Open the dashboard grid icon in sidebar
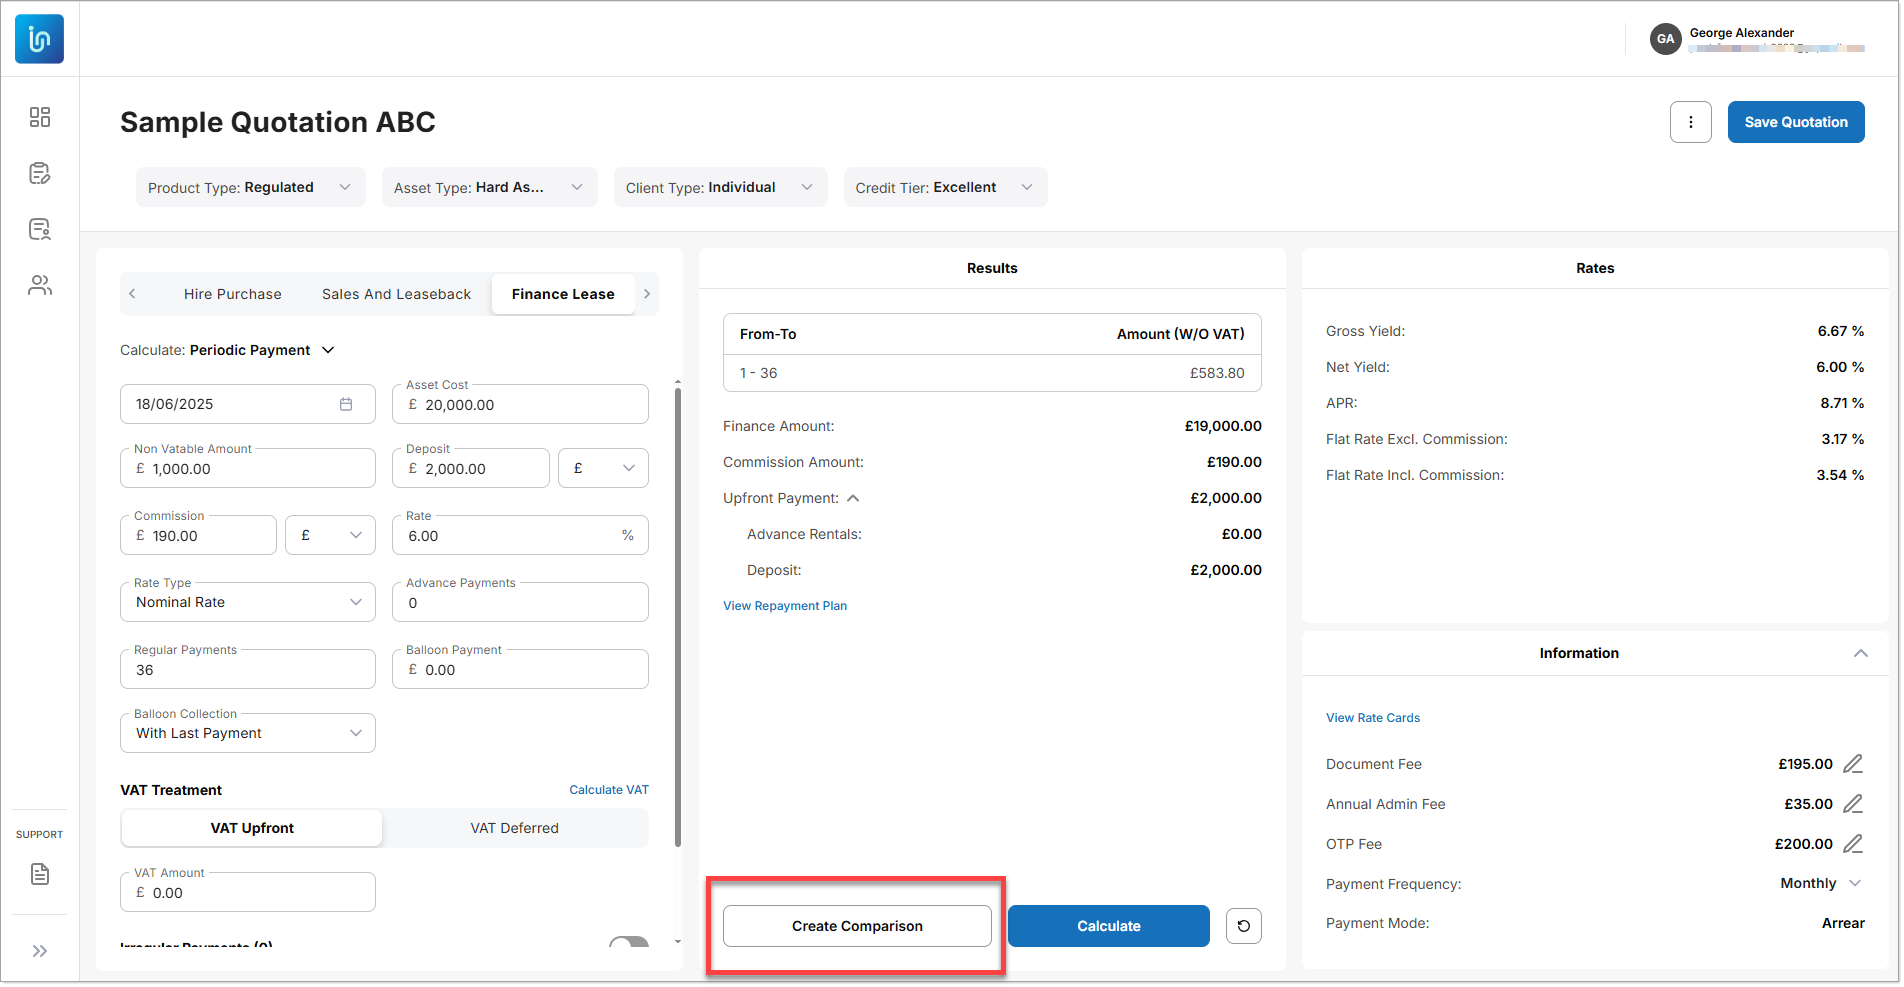Screen dimensions: 1904x987 point(40,117)
